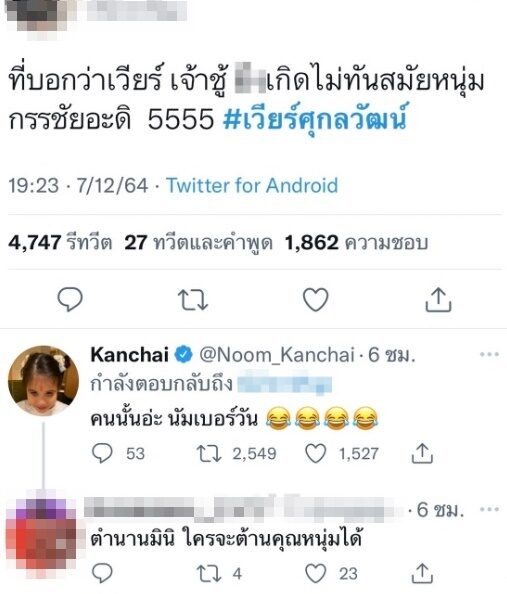Screen dimensions: 507x594
Task: Retweet the bottom reply with 4 retweets
Action: (209, 574)
